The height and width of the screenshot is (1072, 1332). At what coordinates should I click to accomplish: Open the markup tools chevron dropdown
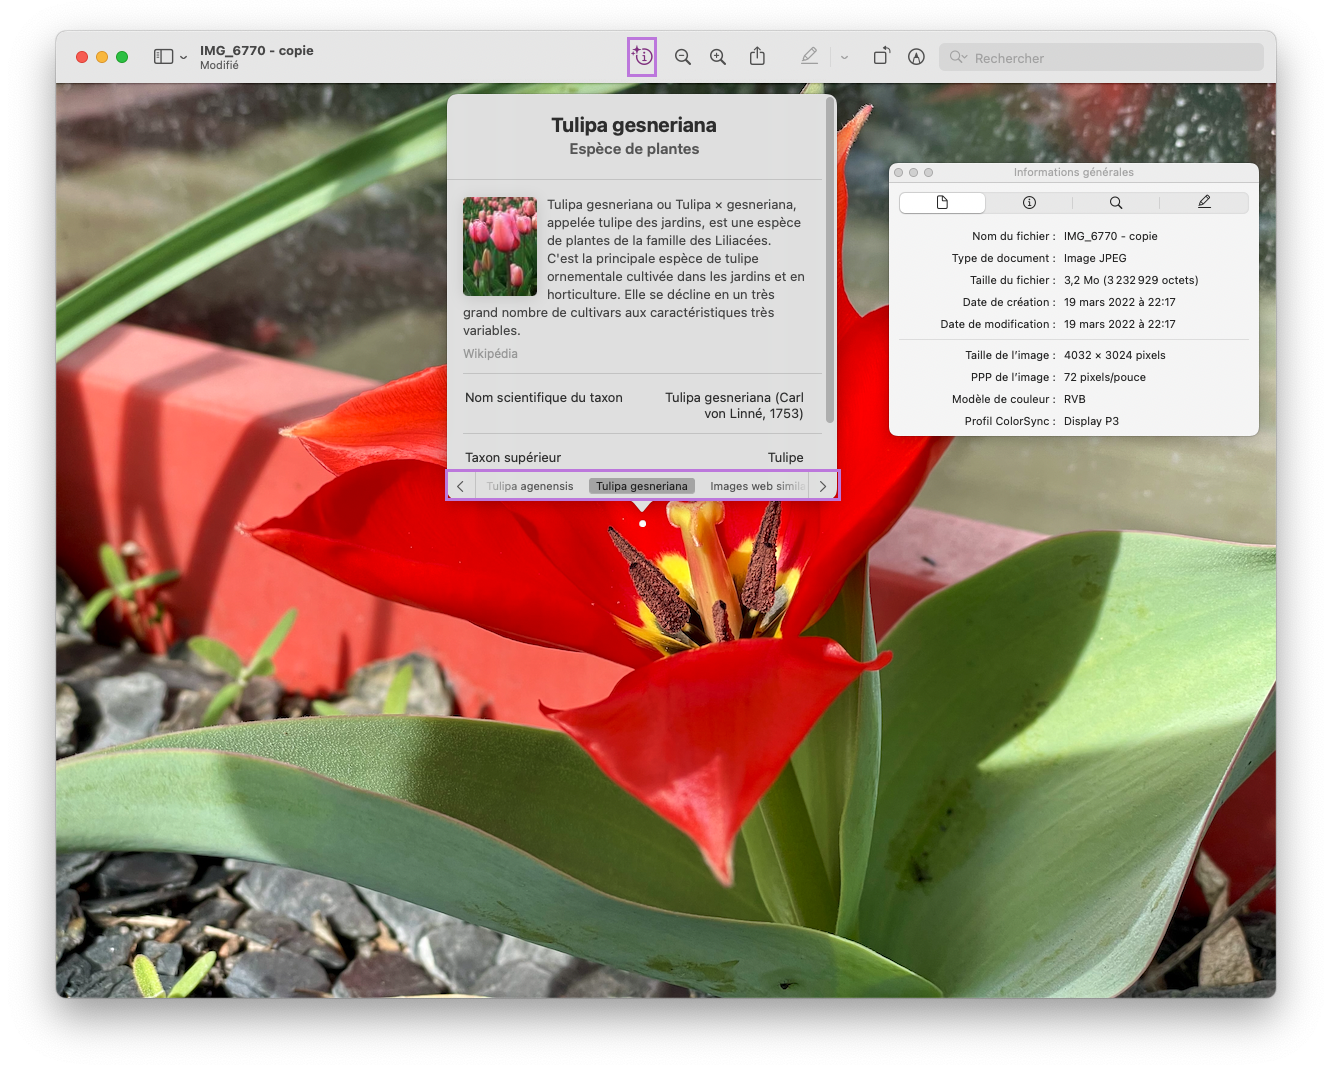point(845,57)
